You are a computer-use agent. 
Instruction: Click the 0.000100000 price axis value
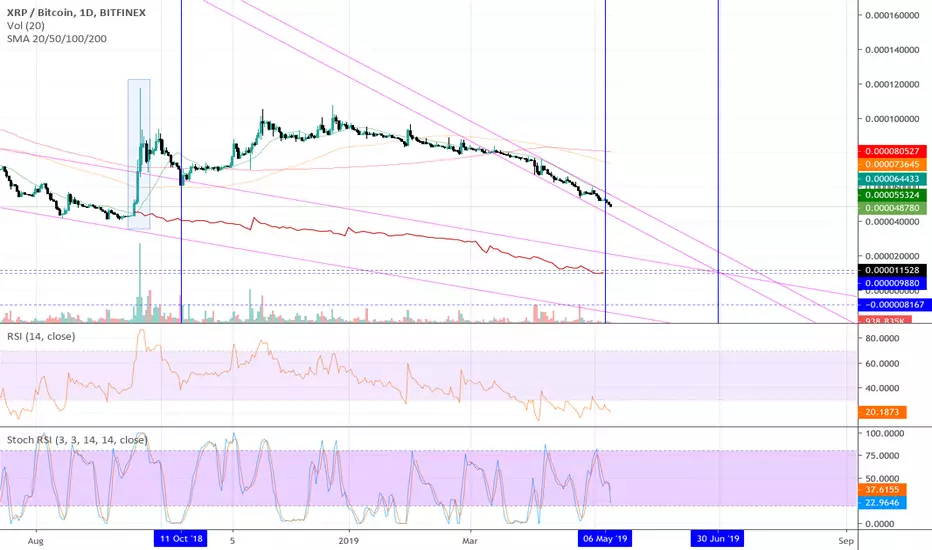click(892, 119)
